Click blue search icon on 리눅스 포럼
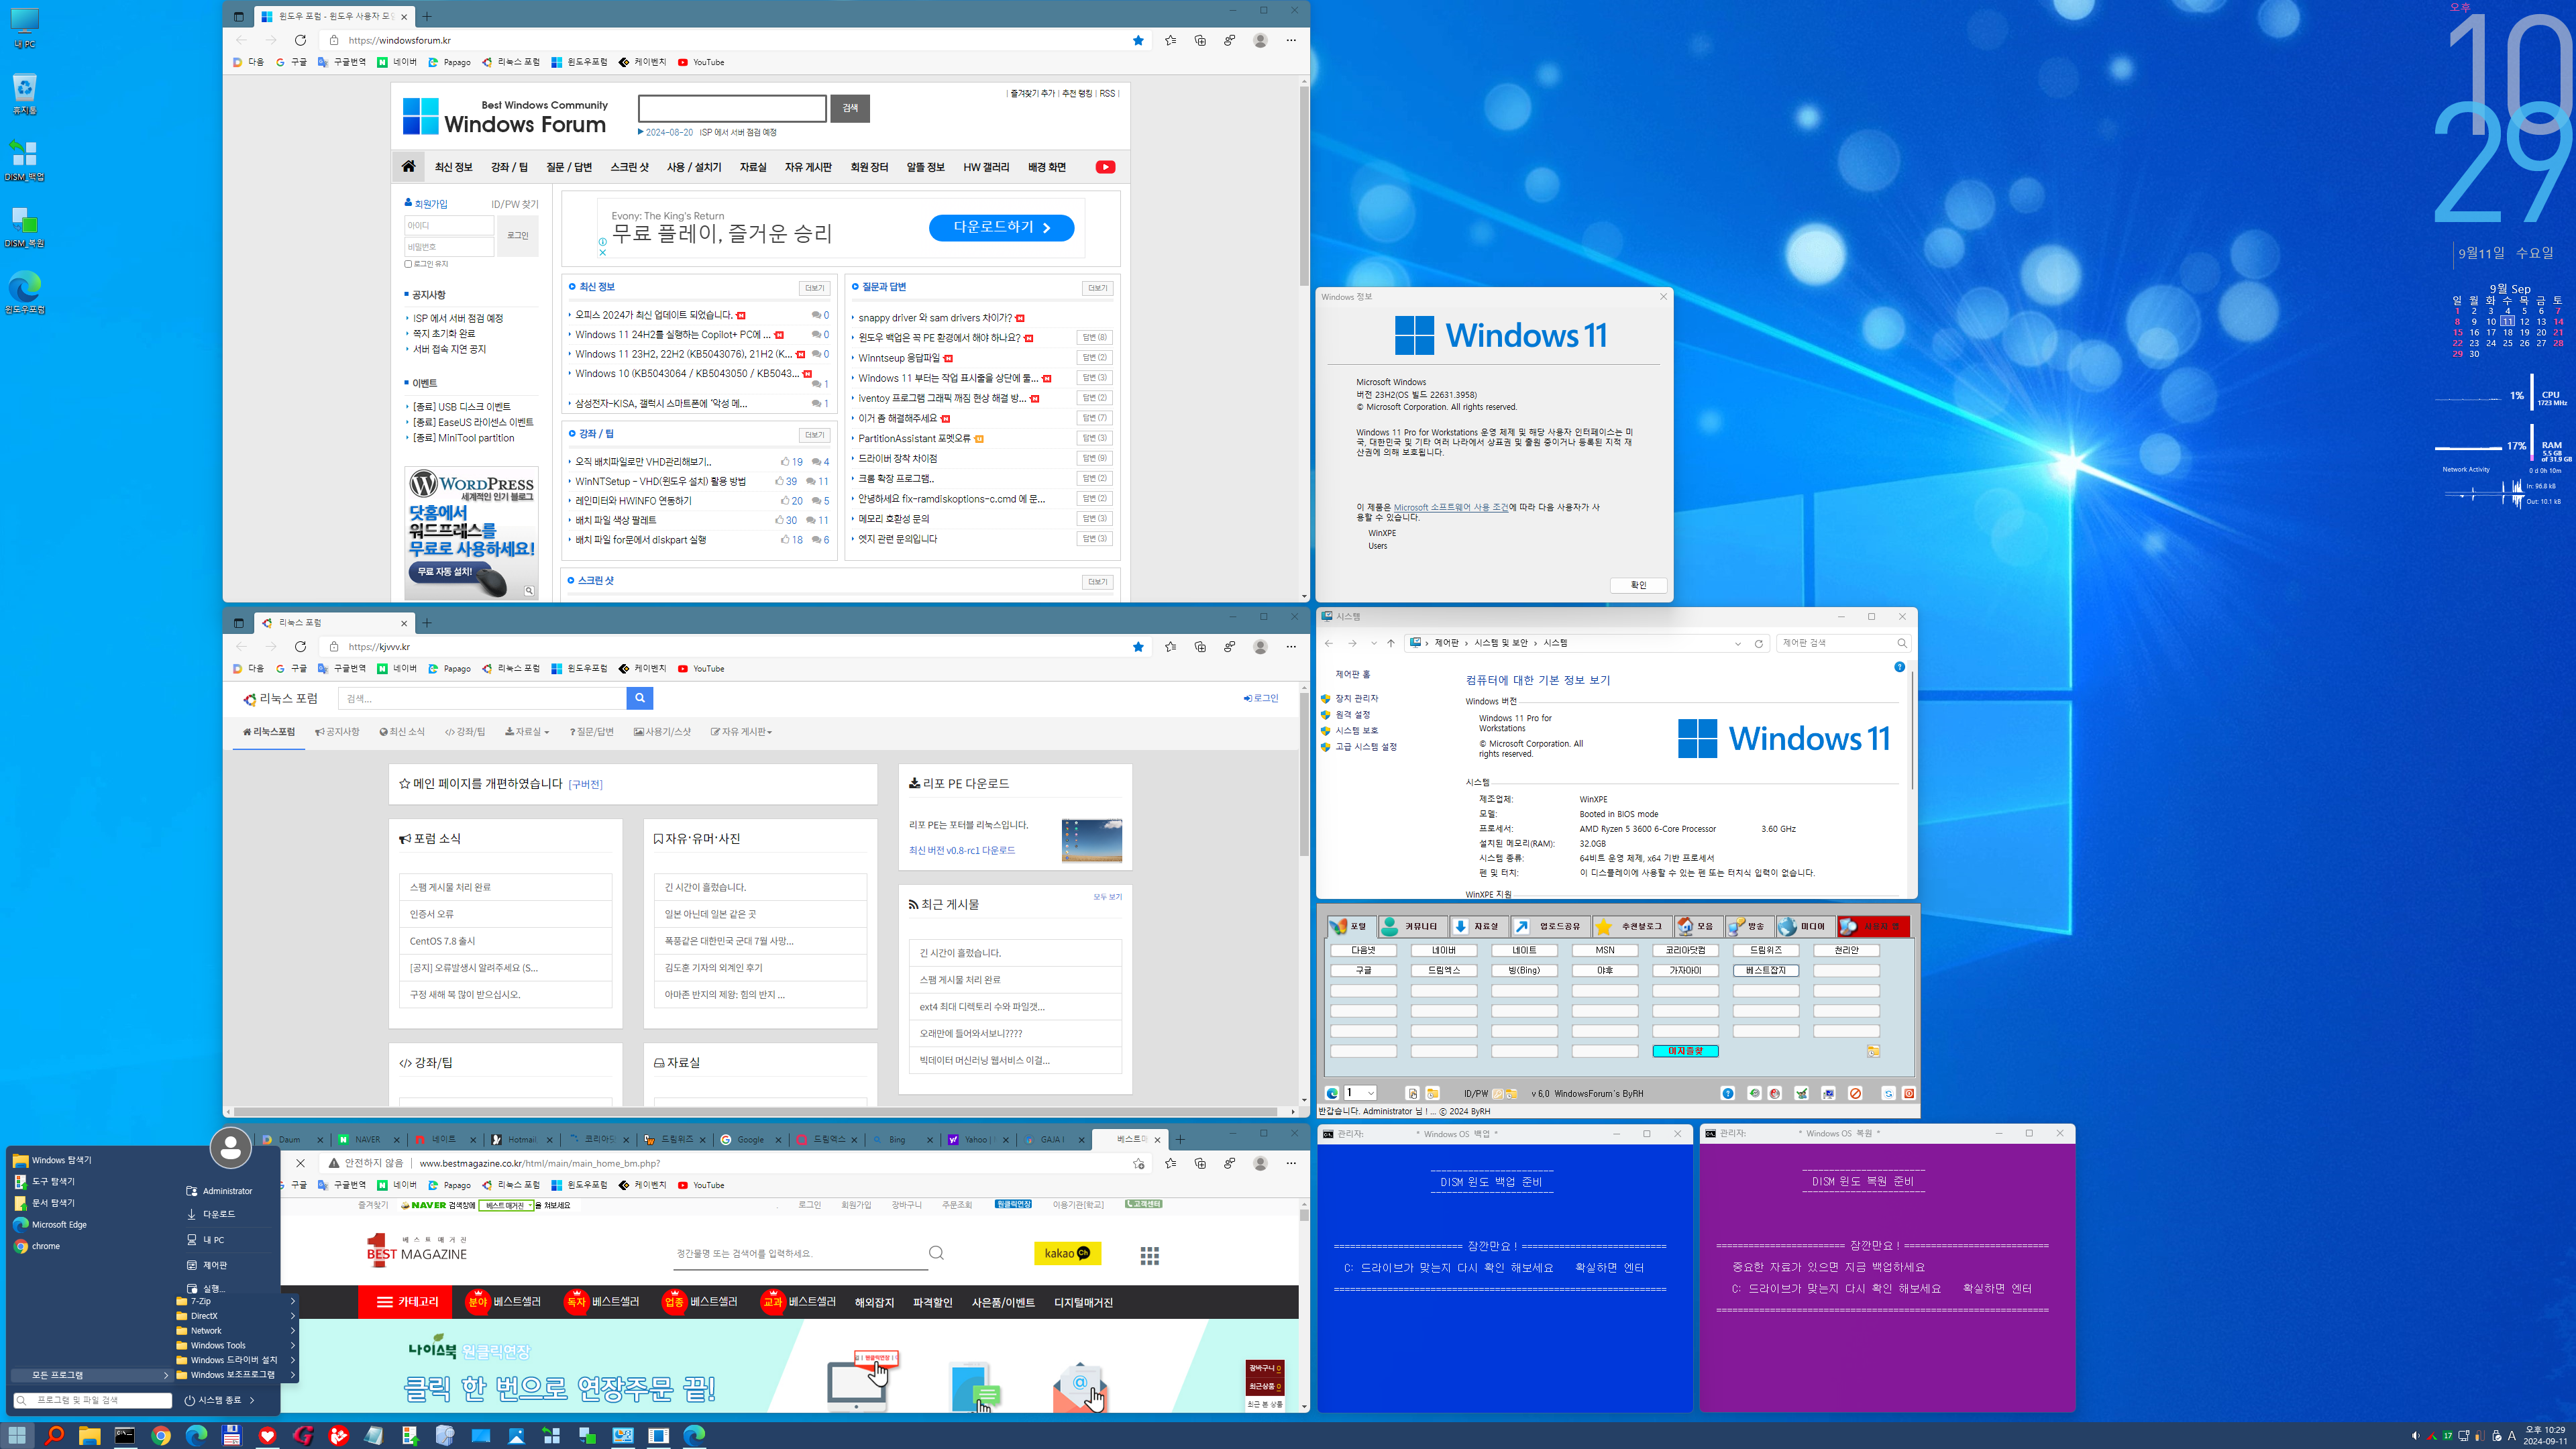The height and width of the screenshot is (1449, 2576). tap(640, 698)
